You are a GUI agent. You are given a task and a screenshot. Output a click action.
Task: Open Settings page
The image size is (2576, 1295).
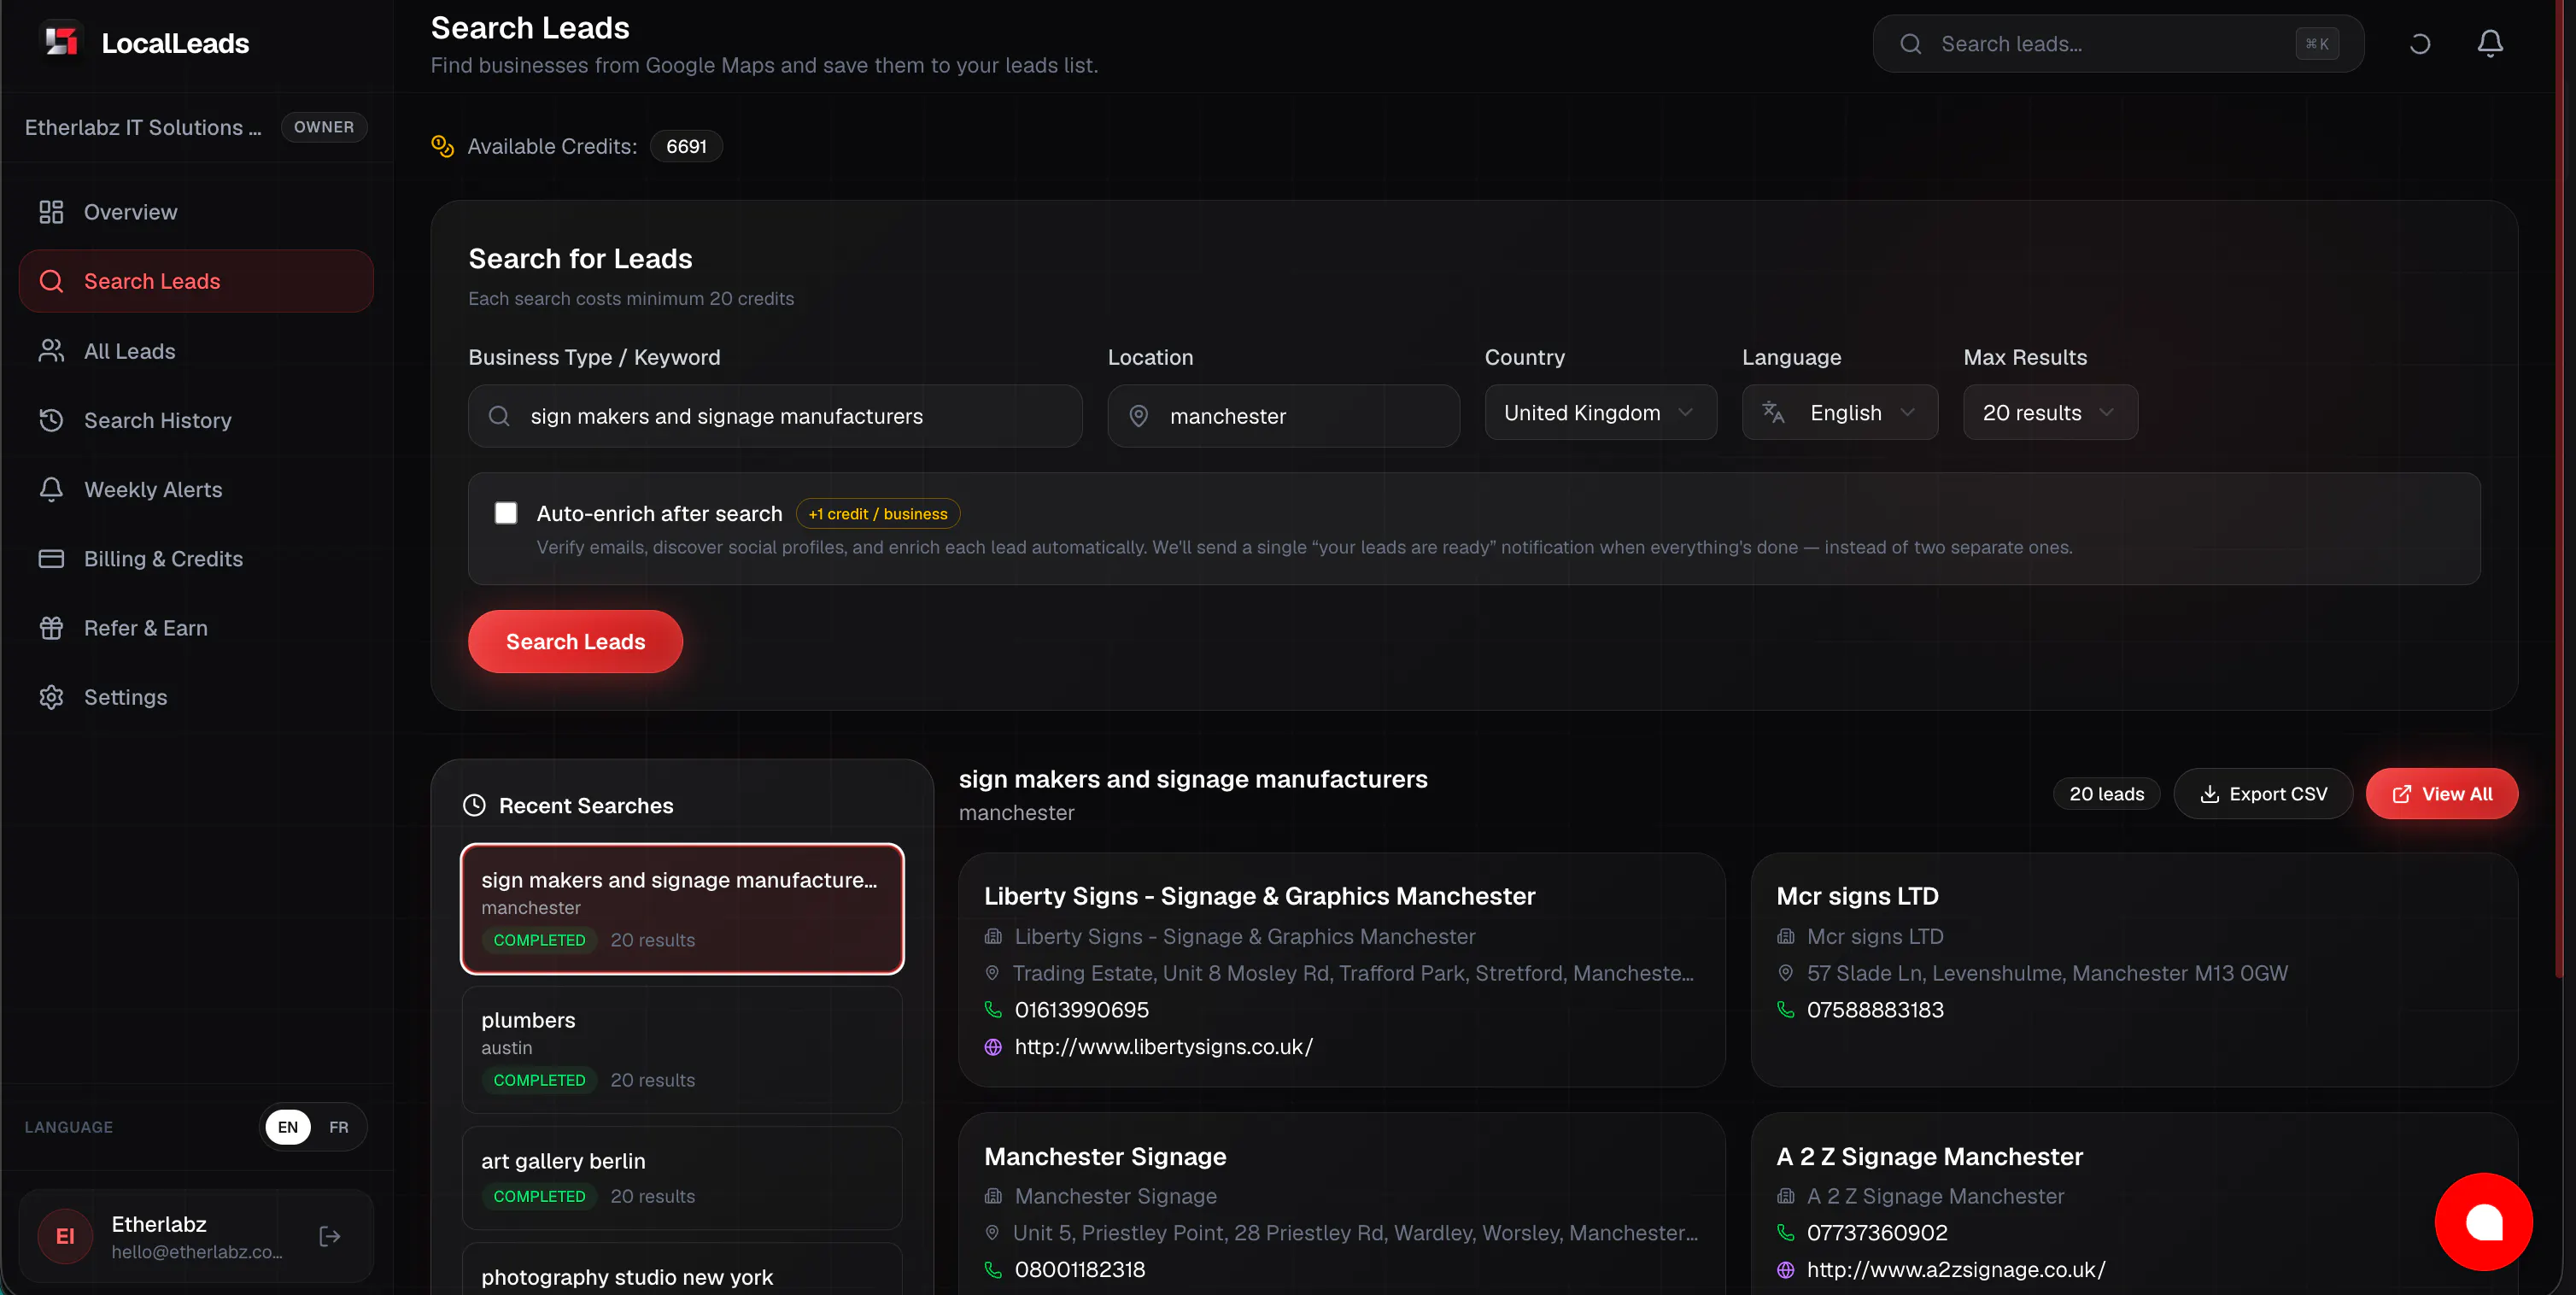point(196,697)
